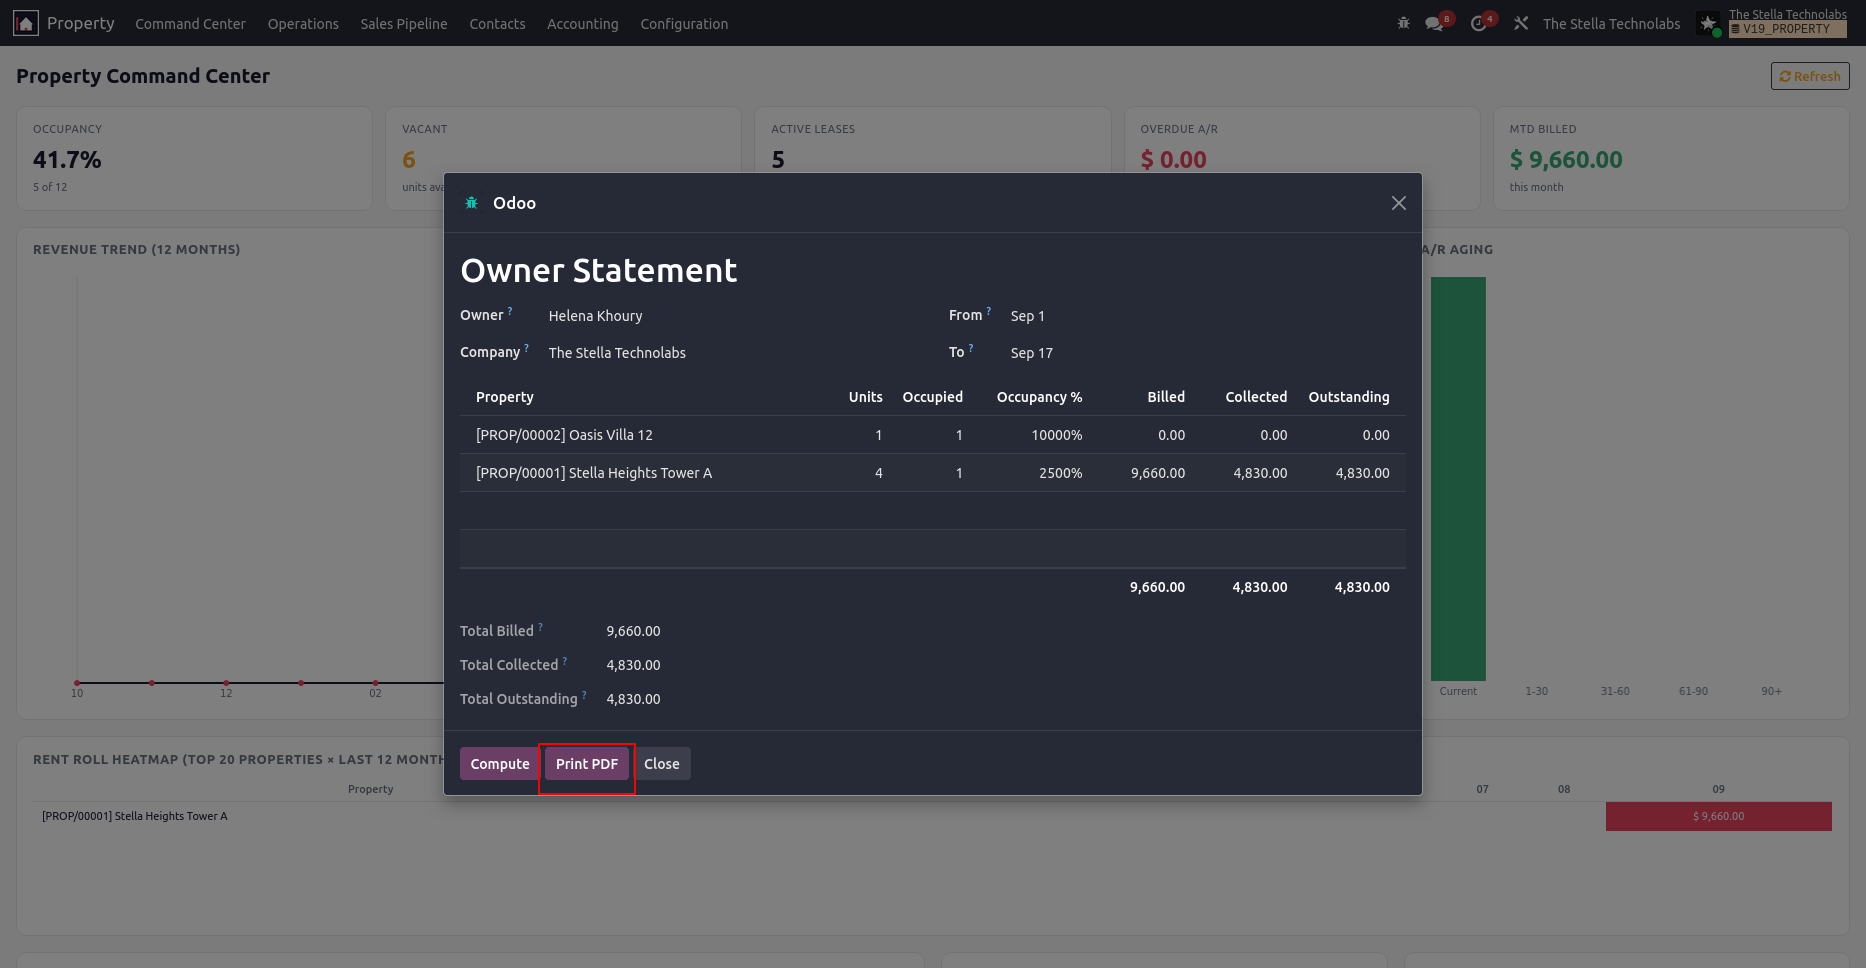Sort by the Collected column header
The image size is (1866, 968).
tap(1257, 397)
